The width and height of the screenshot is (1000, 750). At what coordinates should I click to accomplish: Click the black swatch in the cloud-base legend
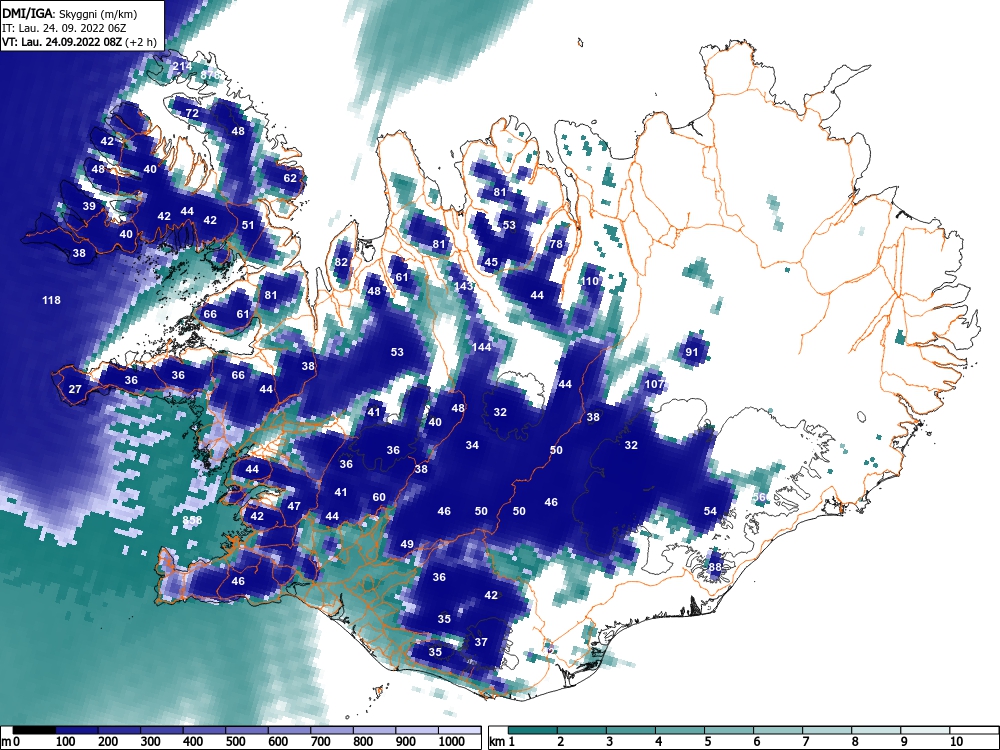pyautogui.click(x=34, y=730)
